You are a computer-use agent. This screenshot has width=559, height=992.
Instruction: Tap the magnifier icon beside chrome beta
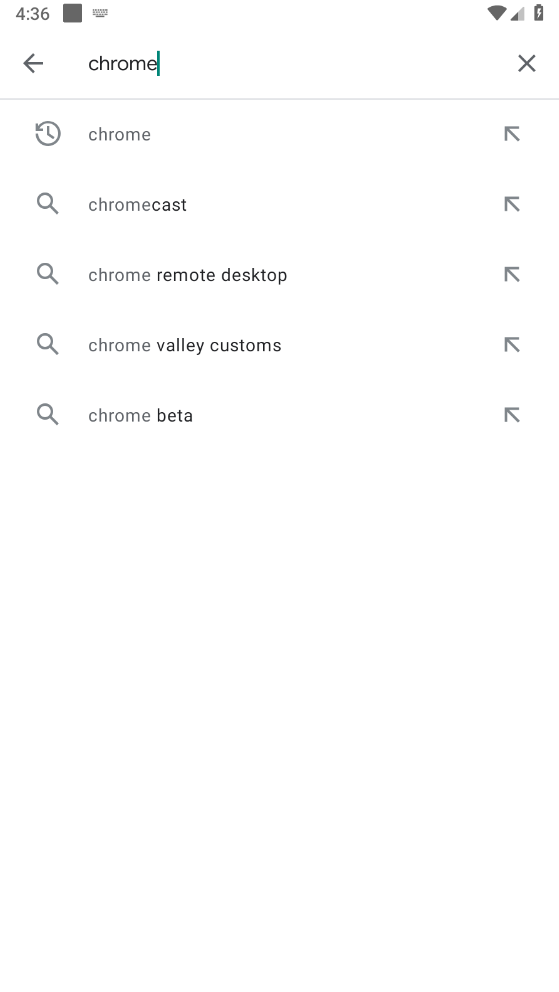[47, 414]
